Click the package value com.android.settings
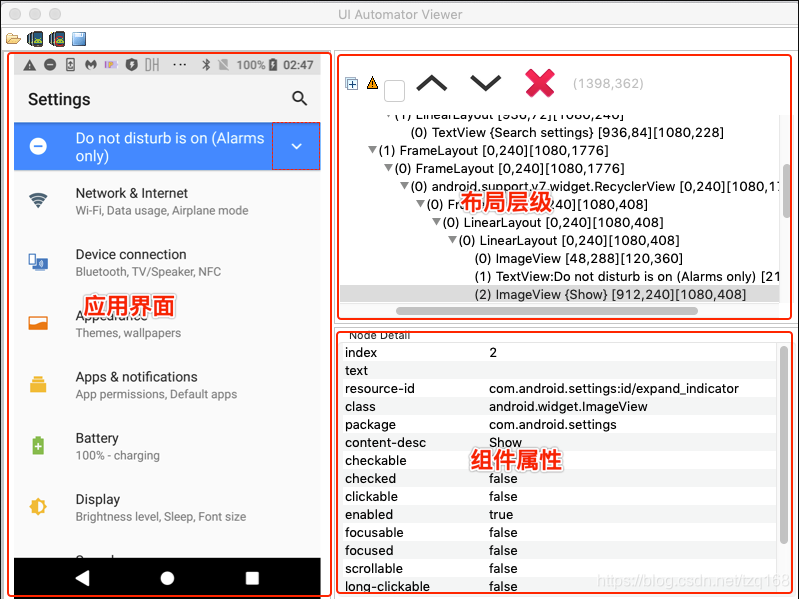Viewport: 799px width, 599px height. [x=552, y=424]
